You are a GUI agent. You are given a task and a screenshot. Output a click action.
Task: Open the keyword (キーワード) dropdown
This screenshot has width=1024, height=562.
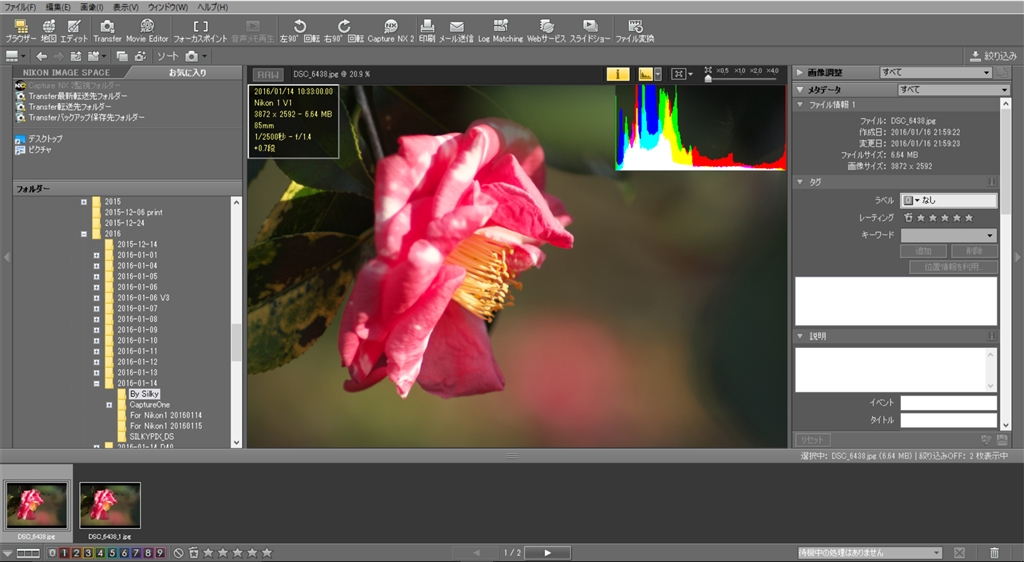pos(948,235)
